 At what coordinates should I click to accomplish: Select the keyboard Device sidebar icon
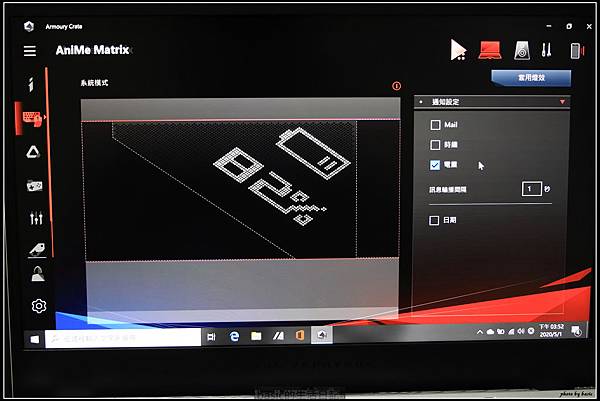click(x=33, y=118)
